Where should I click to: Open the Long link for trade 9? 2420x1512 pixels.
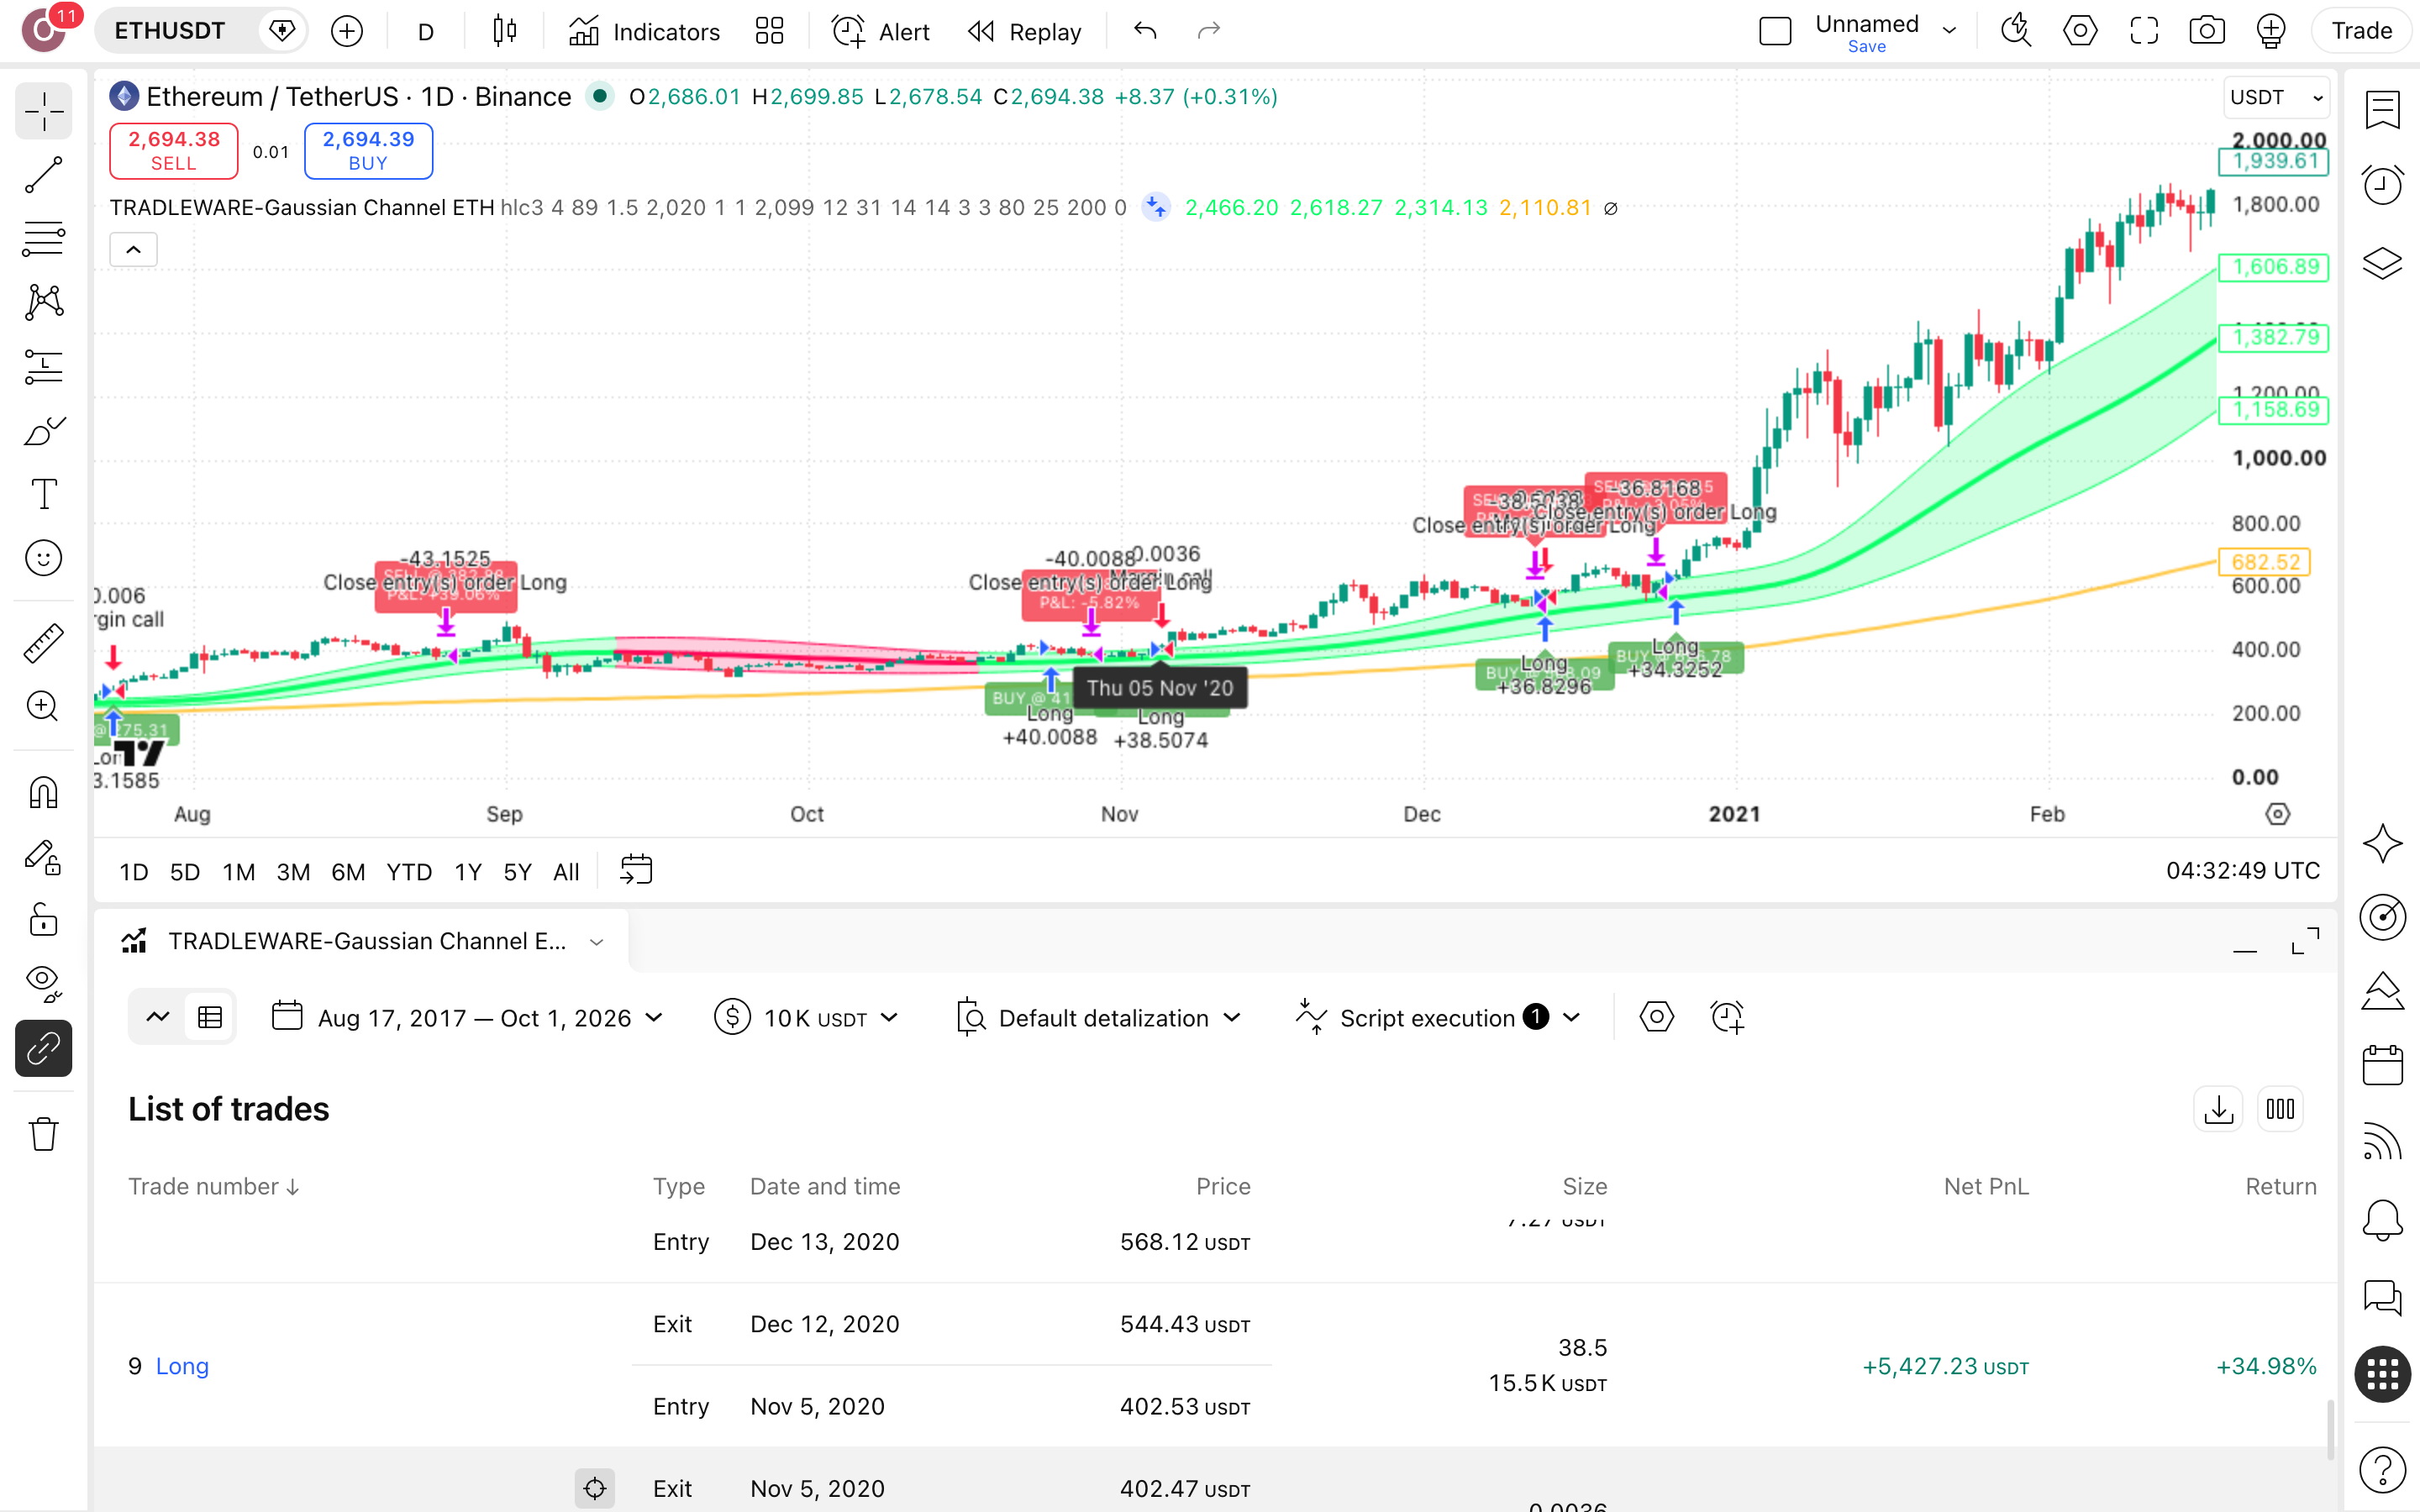[x=182, y=1366]
